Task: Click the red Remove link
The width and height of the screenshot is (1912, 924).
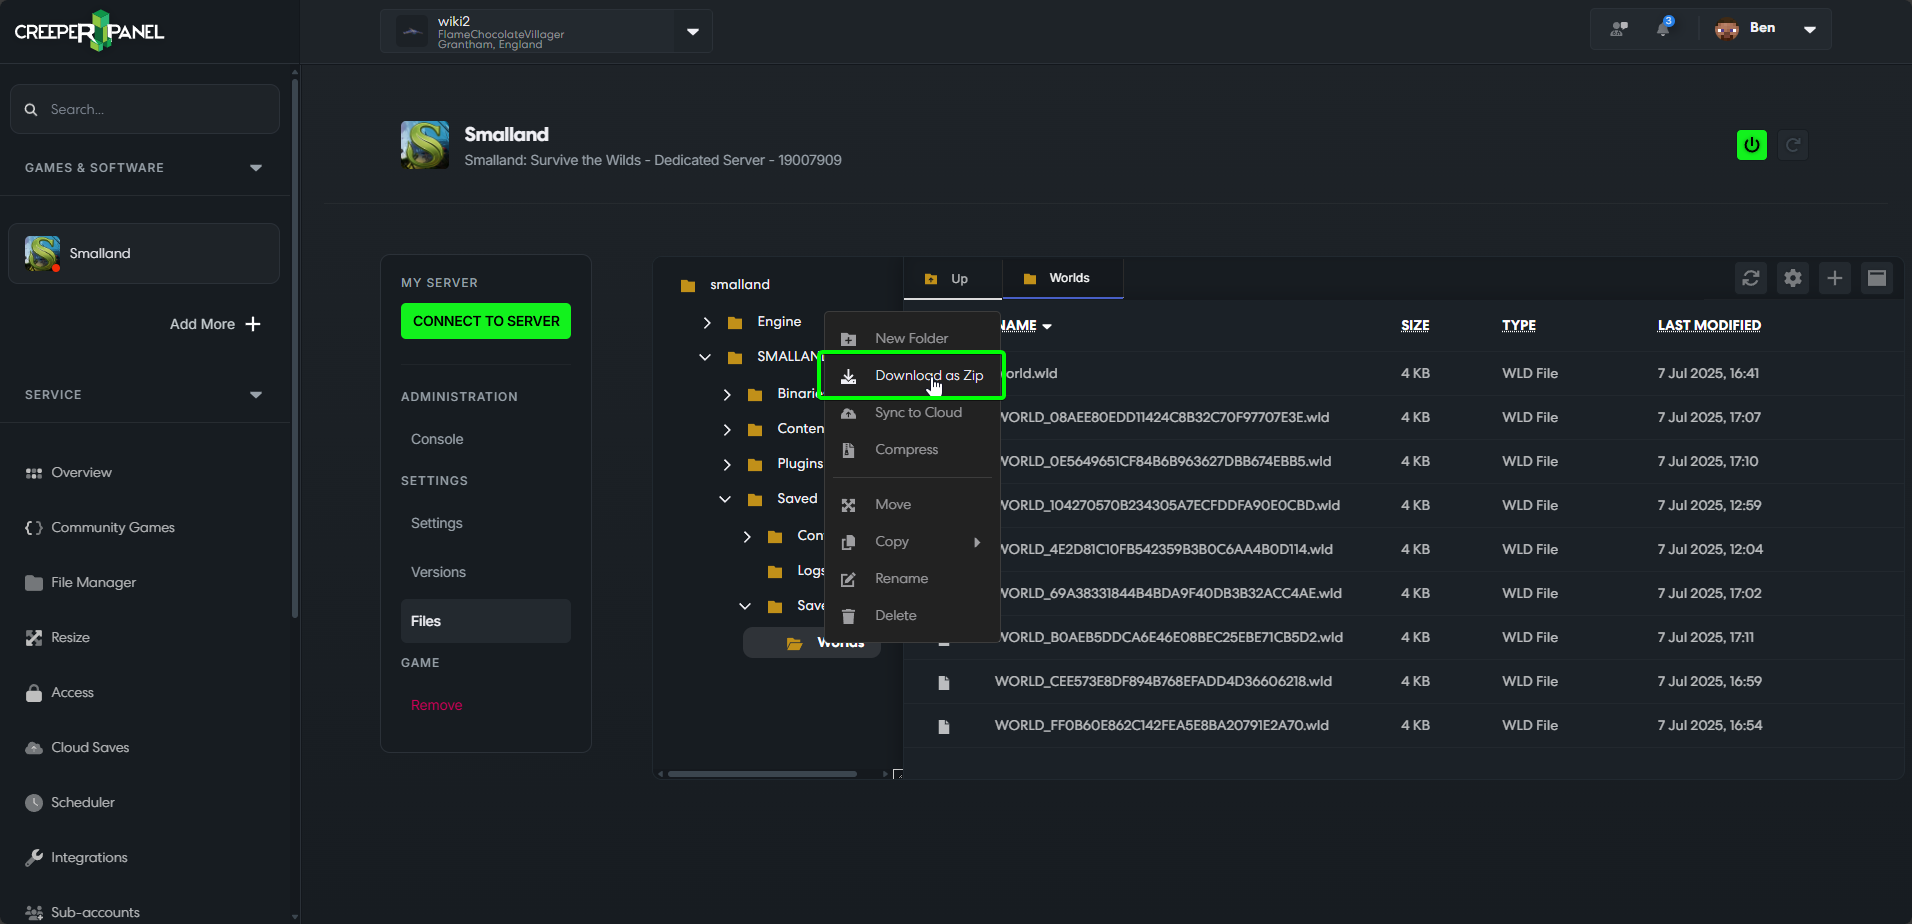Action: [x=436, y=705]
